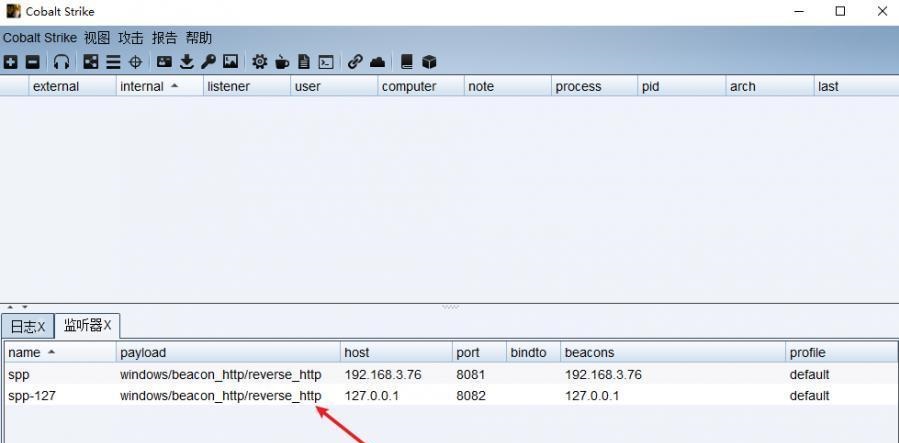Click the gear icon to generate Windows executable
The image size is (899, 443).
(260, 62)
